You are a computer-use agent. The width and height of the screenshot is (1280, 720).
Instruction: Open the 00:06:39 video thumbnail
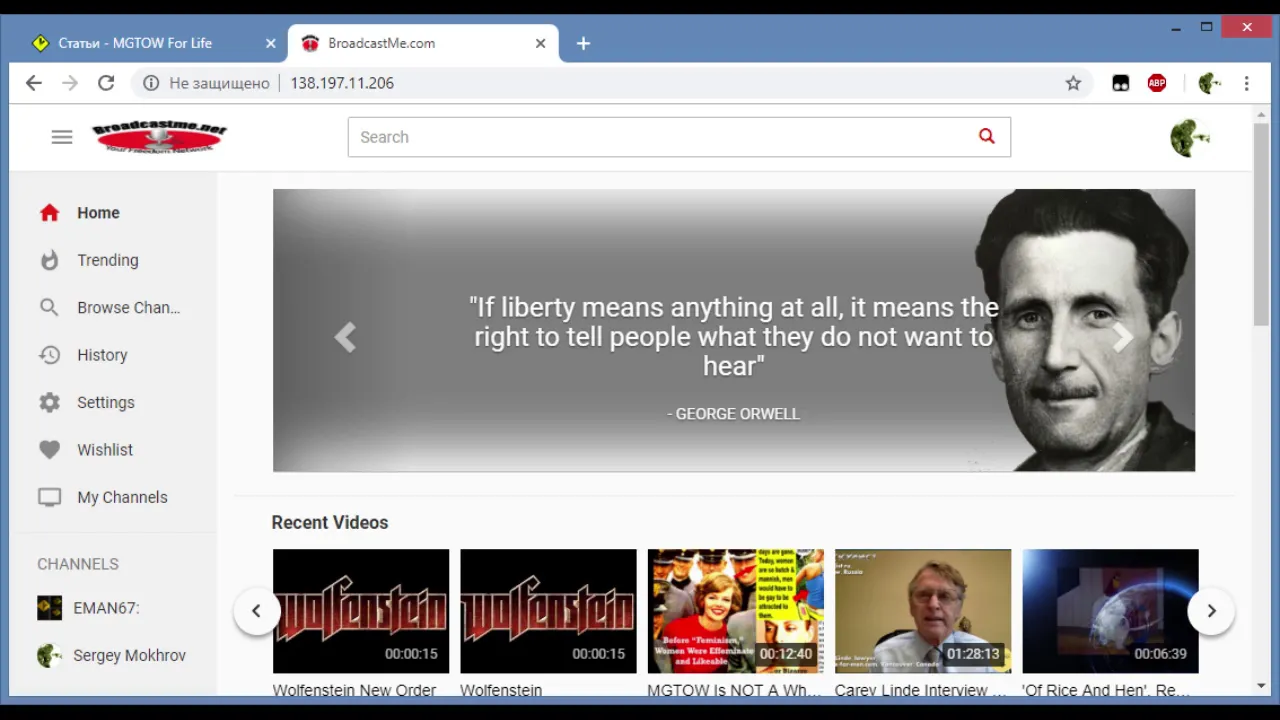pyautogui.click(x=1110, y=611)
